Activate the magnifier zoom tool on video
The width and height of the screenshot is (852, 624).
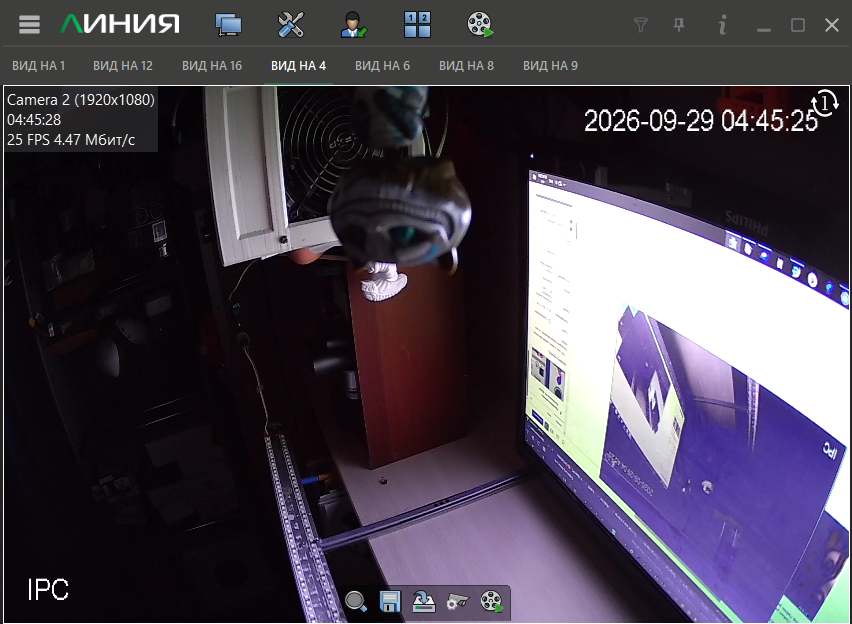[x=356, y=602]
